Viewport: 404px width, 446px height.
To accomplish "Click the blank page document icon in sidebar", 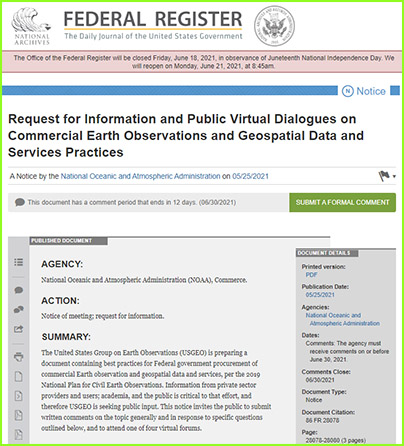I will coord(19,377).
